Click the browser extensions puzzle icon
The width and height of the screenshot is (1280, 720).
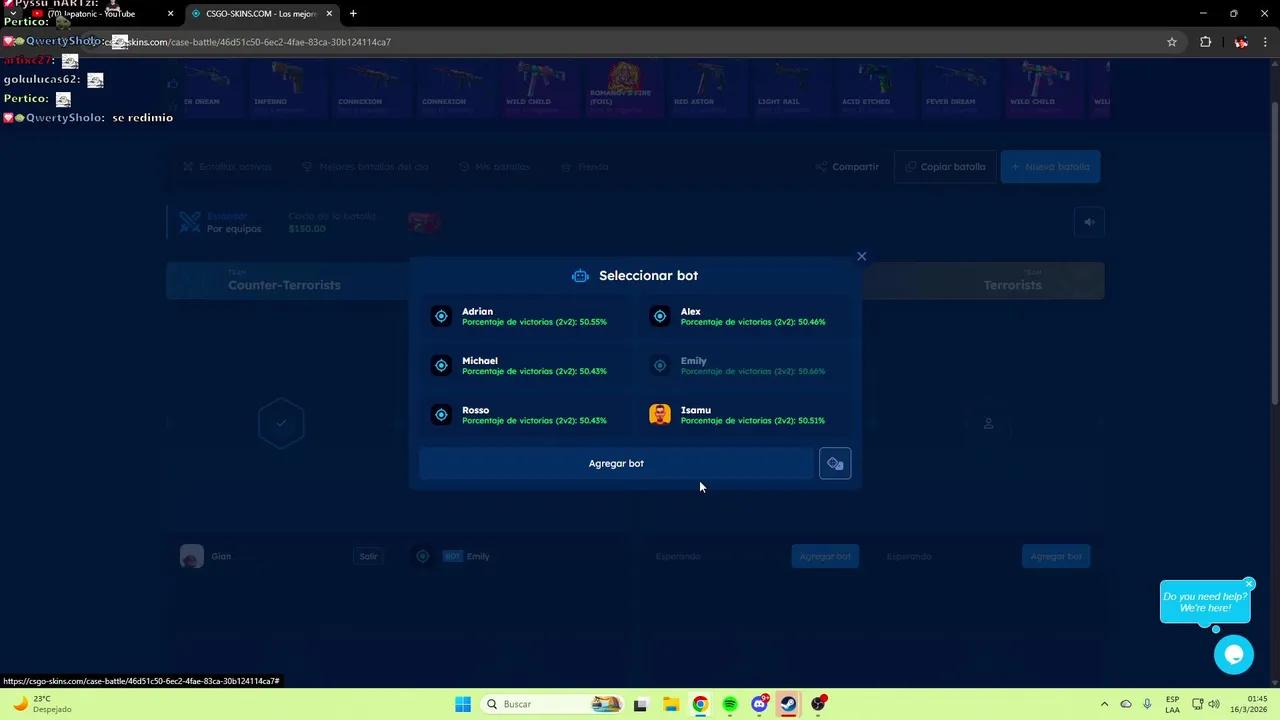(x=1205, y=42)
